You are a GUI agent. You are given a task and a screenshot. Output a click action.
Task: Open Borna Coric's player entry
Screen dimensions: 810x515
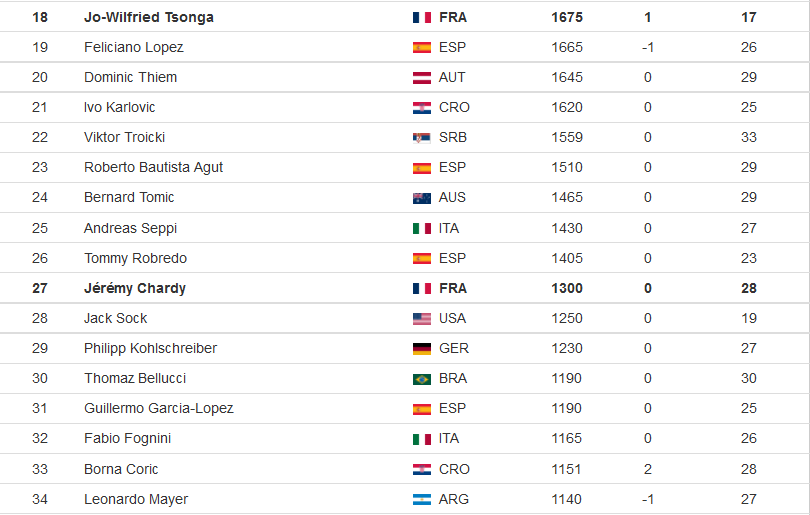click(121, 469)
